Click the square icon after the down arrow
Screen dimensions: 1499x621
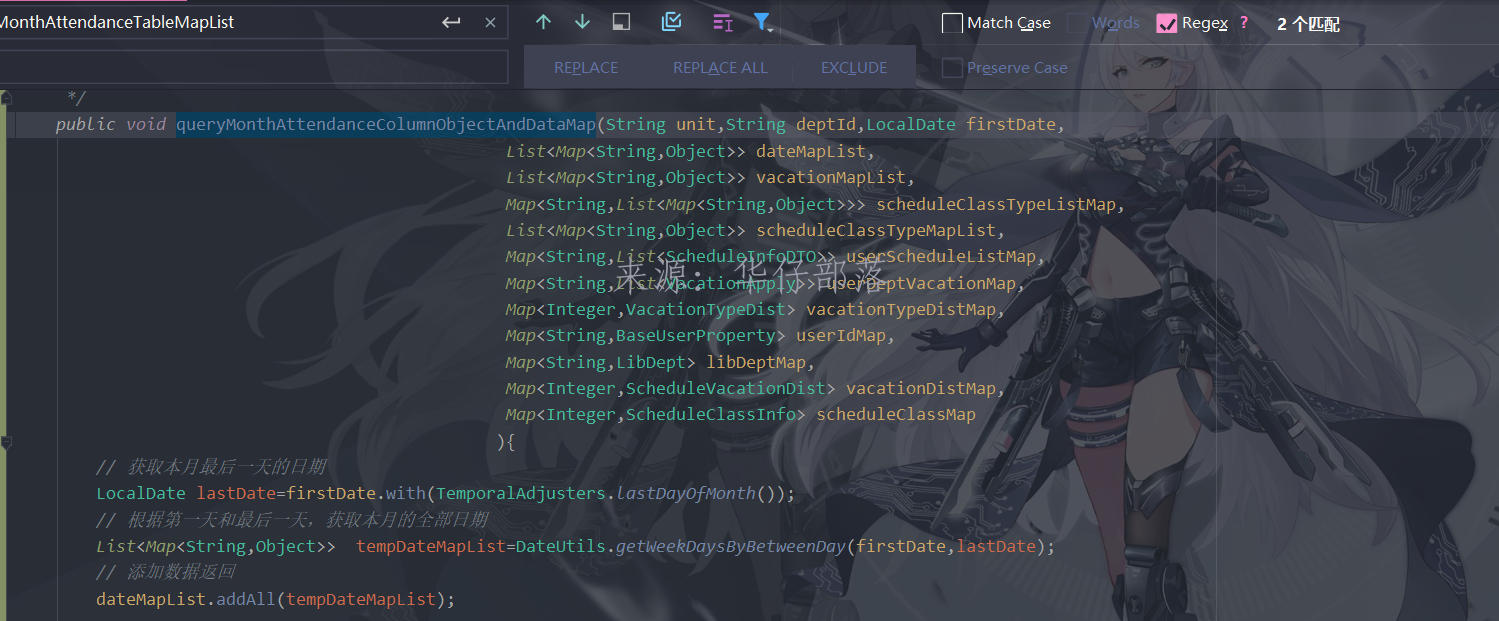[x=621, y=22]
